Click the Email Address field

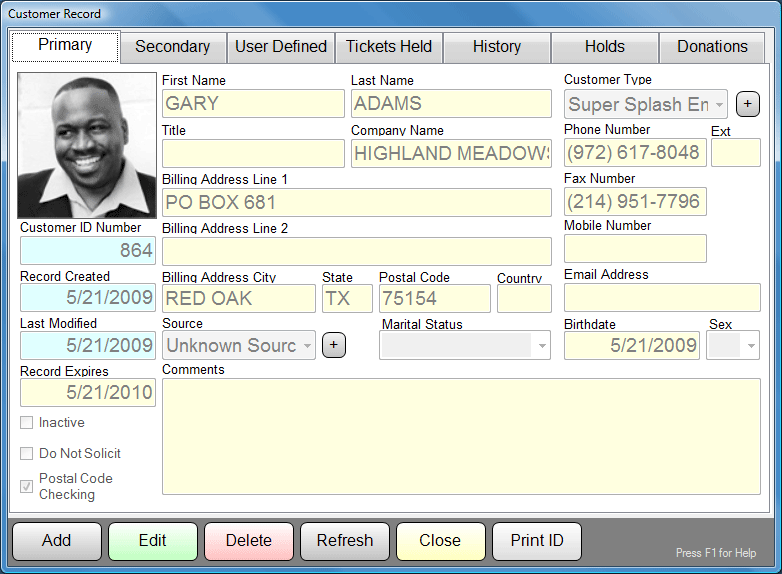coord(662,298)
